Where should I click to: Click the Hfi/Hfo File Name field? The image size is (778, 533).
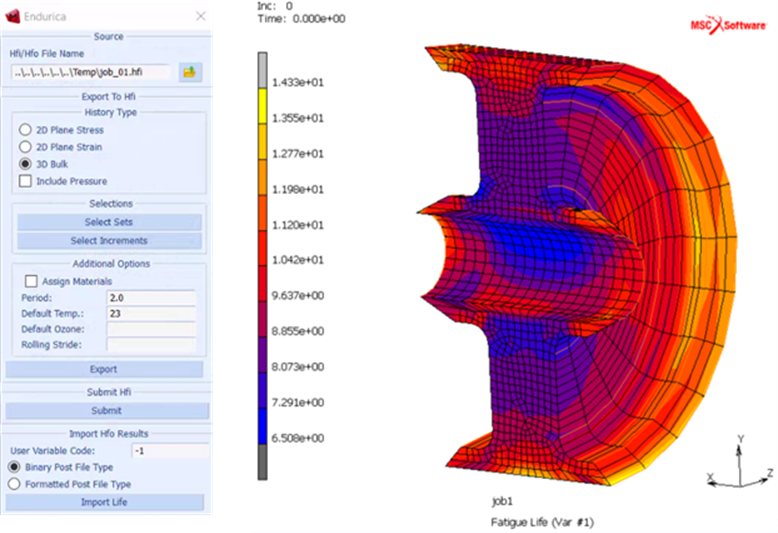click(x=91, y=72)
